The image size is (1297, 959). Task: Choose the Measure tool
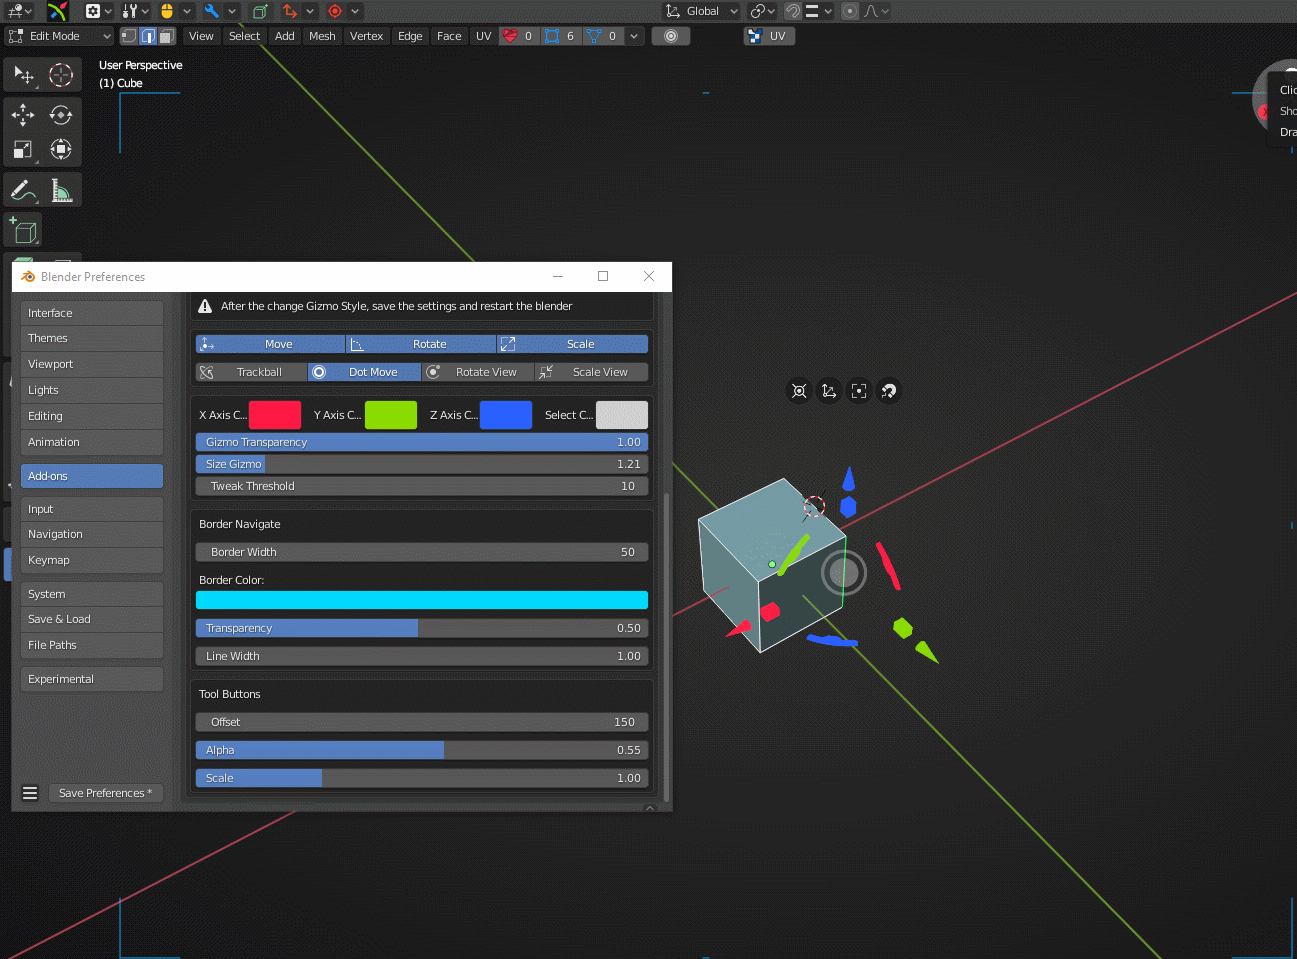click(x=61, y=189)
